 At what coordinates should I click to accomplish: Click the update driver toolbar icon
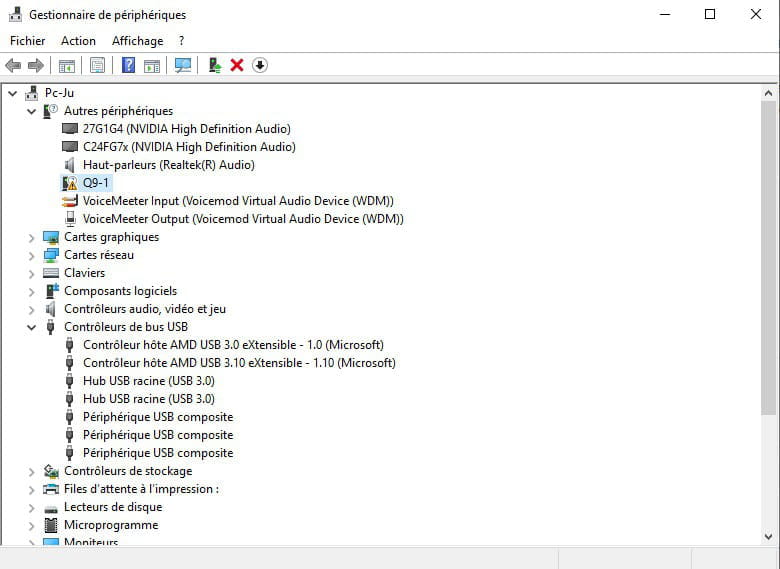coord(214,65)
